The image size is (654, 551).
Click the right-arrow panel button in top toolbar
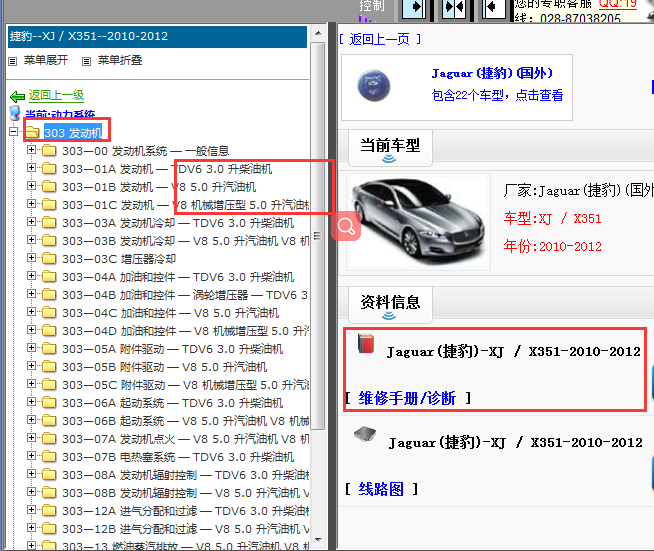[x=414, y=8]
